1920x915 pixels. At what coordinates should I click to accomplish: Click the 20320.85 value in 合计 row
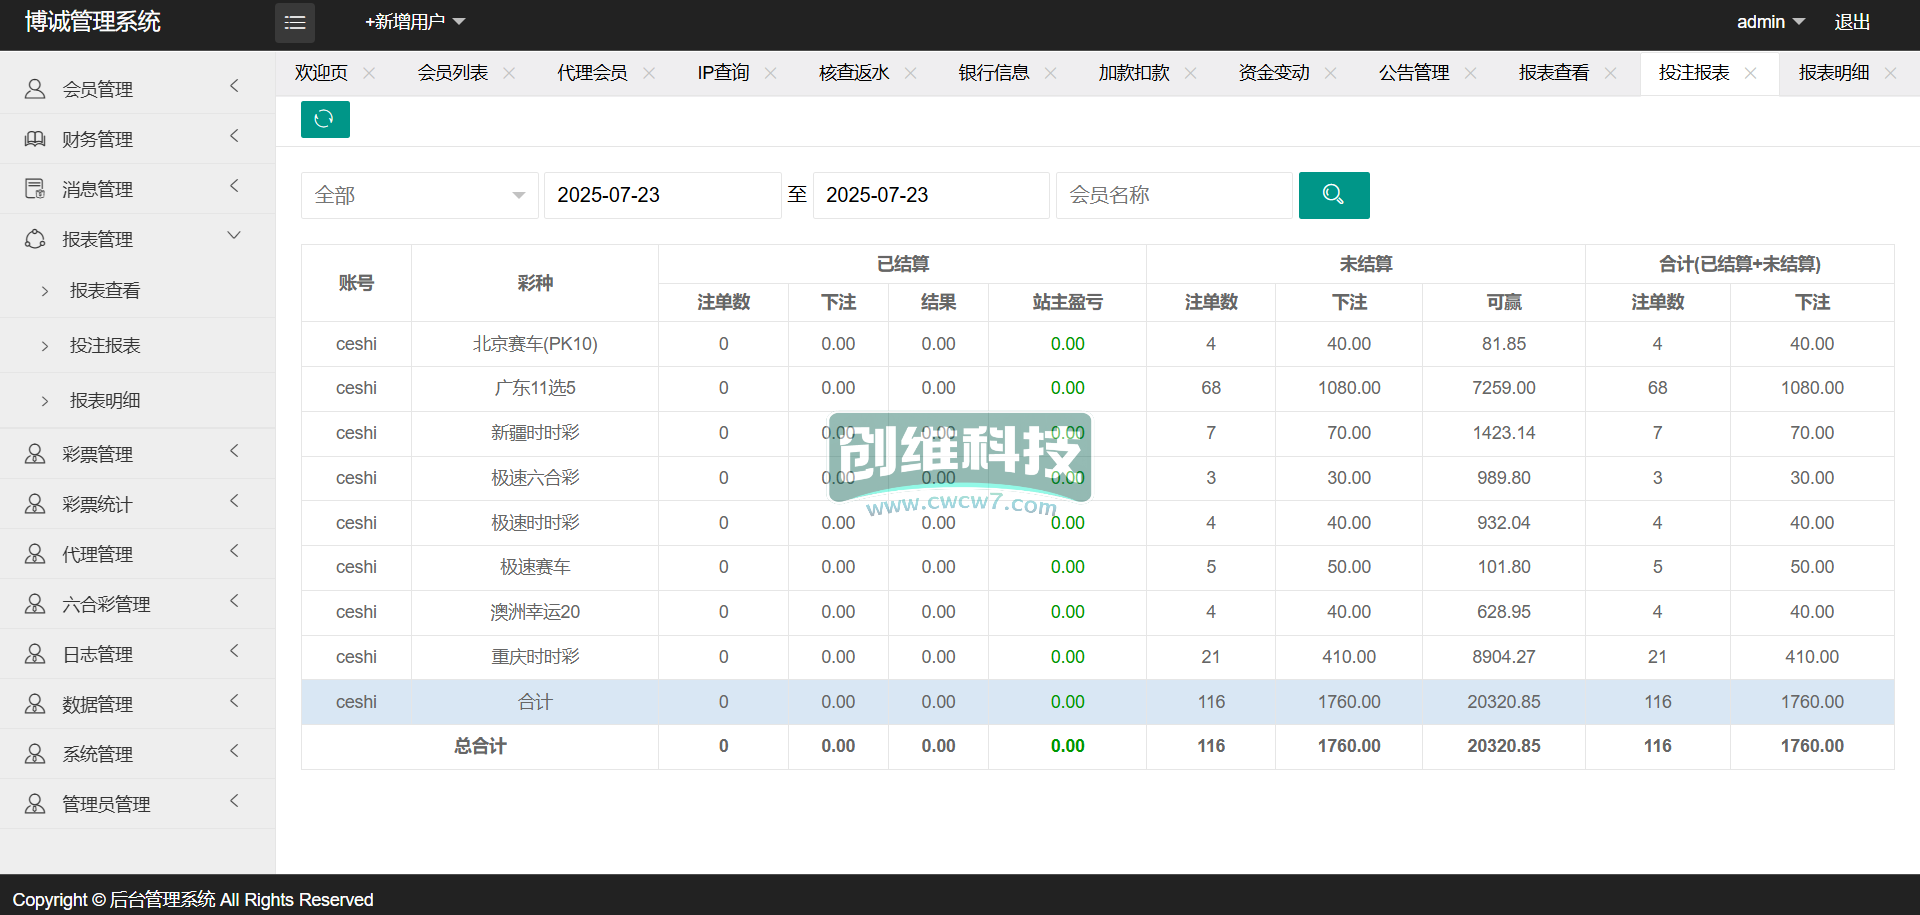1504,702
